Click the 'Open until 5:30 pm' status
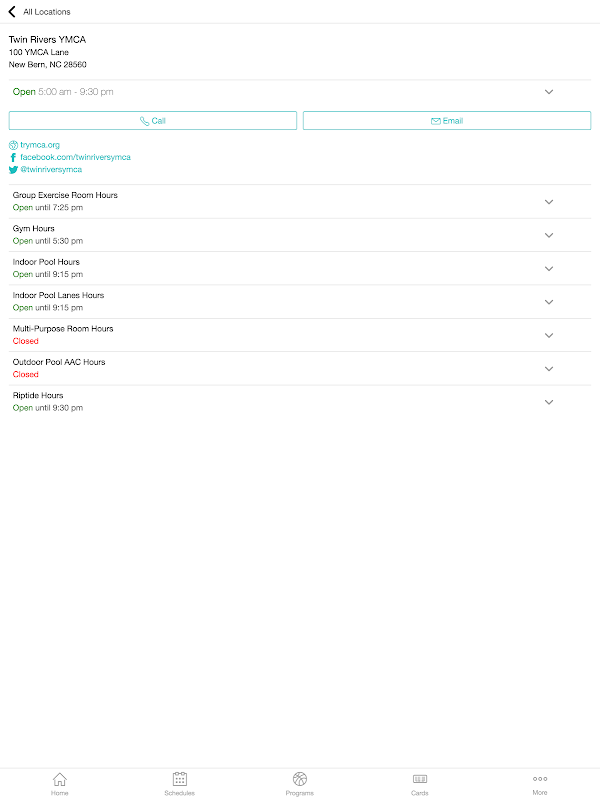This screenshot has width=600, height=800. (x=48, y=241)
